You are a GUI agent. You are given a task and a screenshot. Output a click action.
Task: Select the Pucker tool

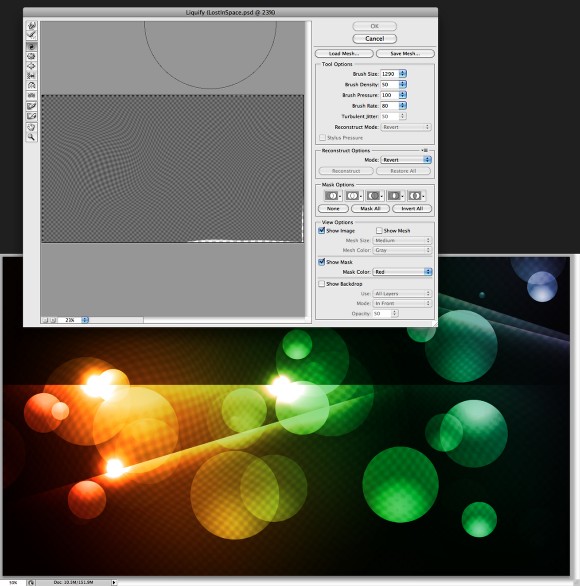click(31, 56)
